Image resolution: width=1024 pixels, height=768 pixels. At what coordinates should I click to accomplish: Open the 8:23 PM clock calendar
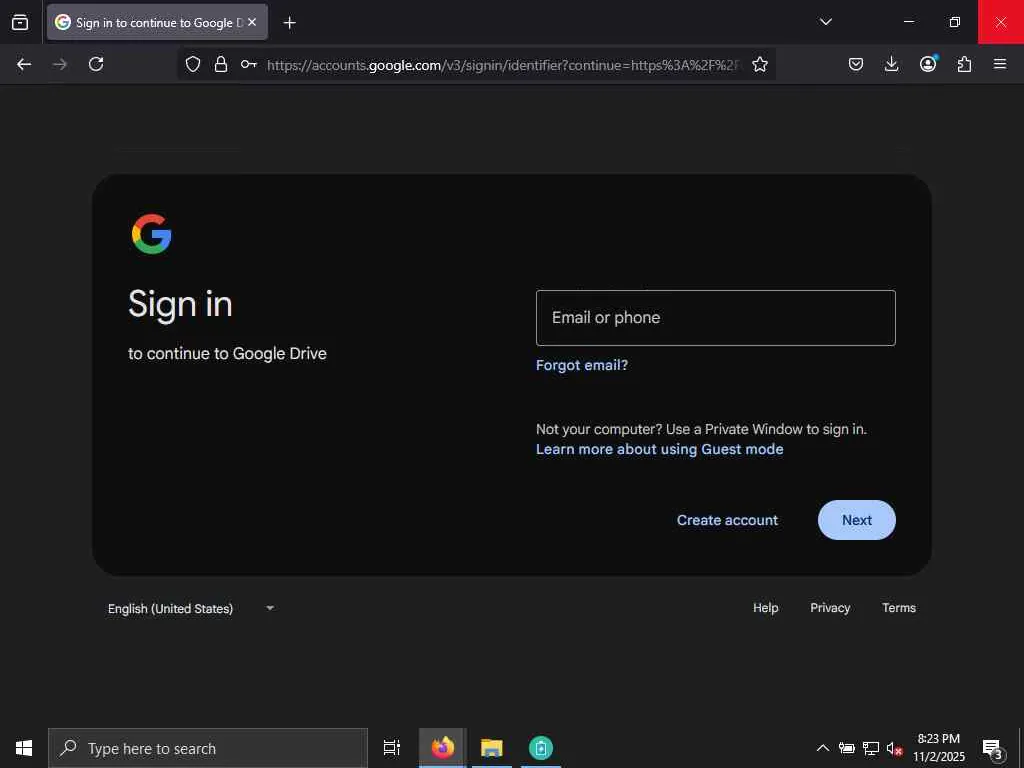(938, 748)
